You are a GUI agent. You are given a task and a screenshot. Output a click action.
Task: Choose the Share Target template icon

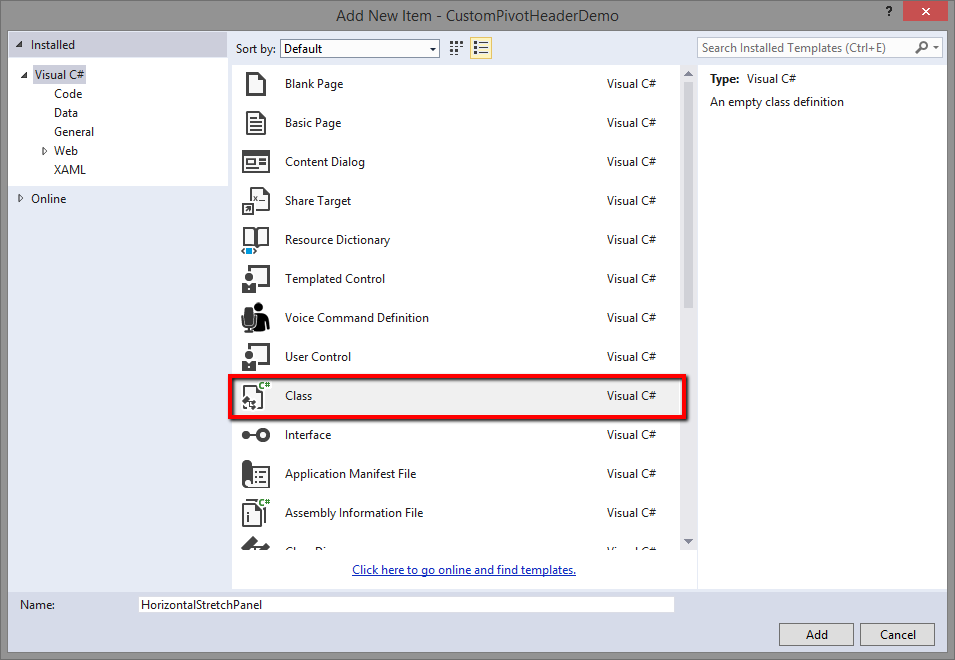[255, 201]
